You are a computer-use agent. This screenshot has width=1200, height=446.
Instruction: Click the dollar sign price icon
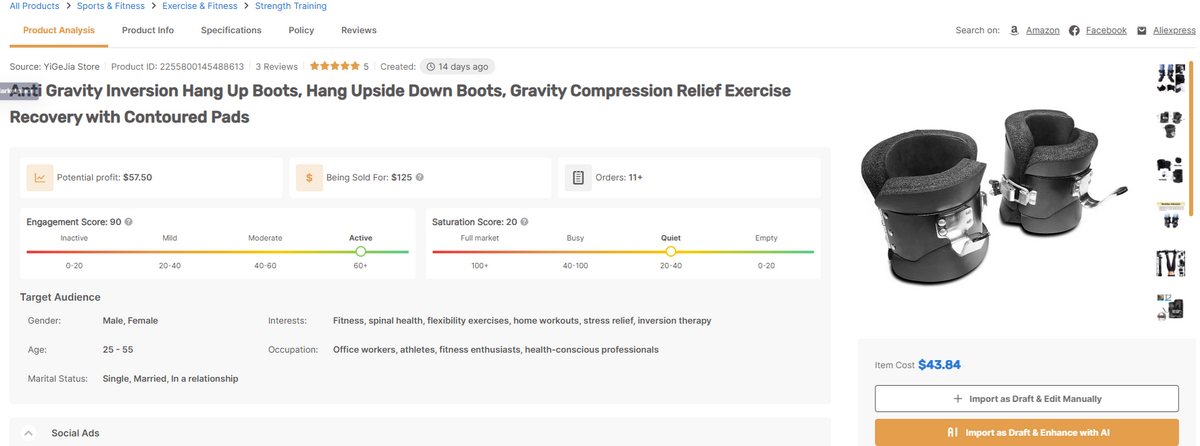pos(309,177)
